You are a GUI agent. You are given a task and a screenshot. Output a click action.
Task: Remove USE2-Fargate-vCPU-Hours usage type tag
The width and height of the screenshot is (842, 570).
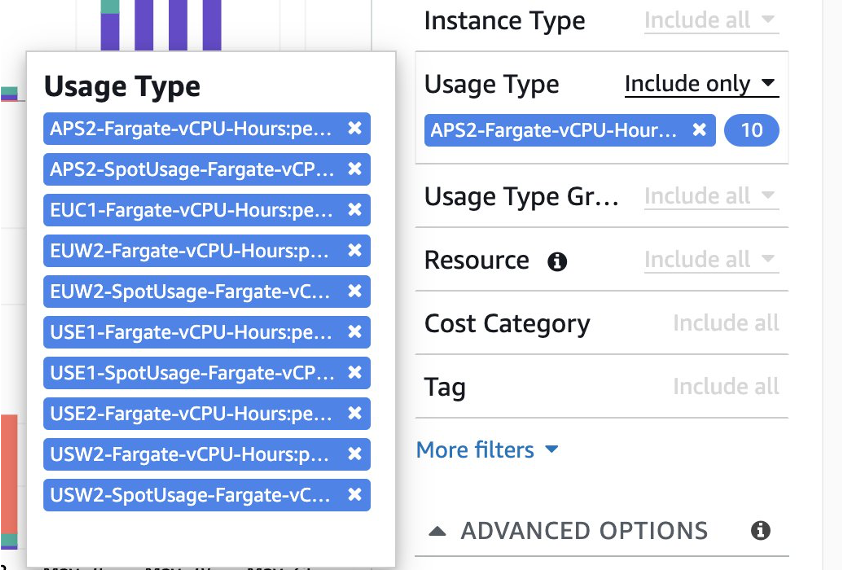354,413
